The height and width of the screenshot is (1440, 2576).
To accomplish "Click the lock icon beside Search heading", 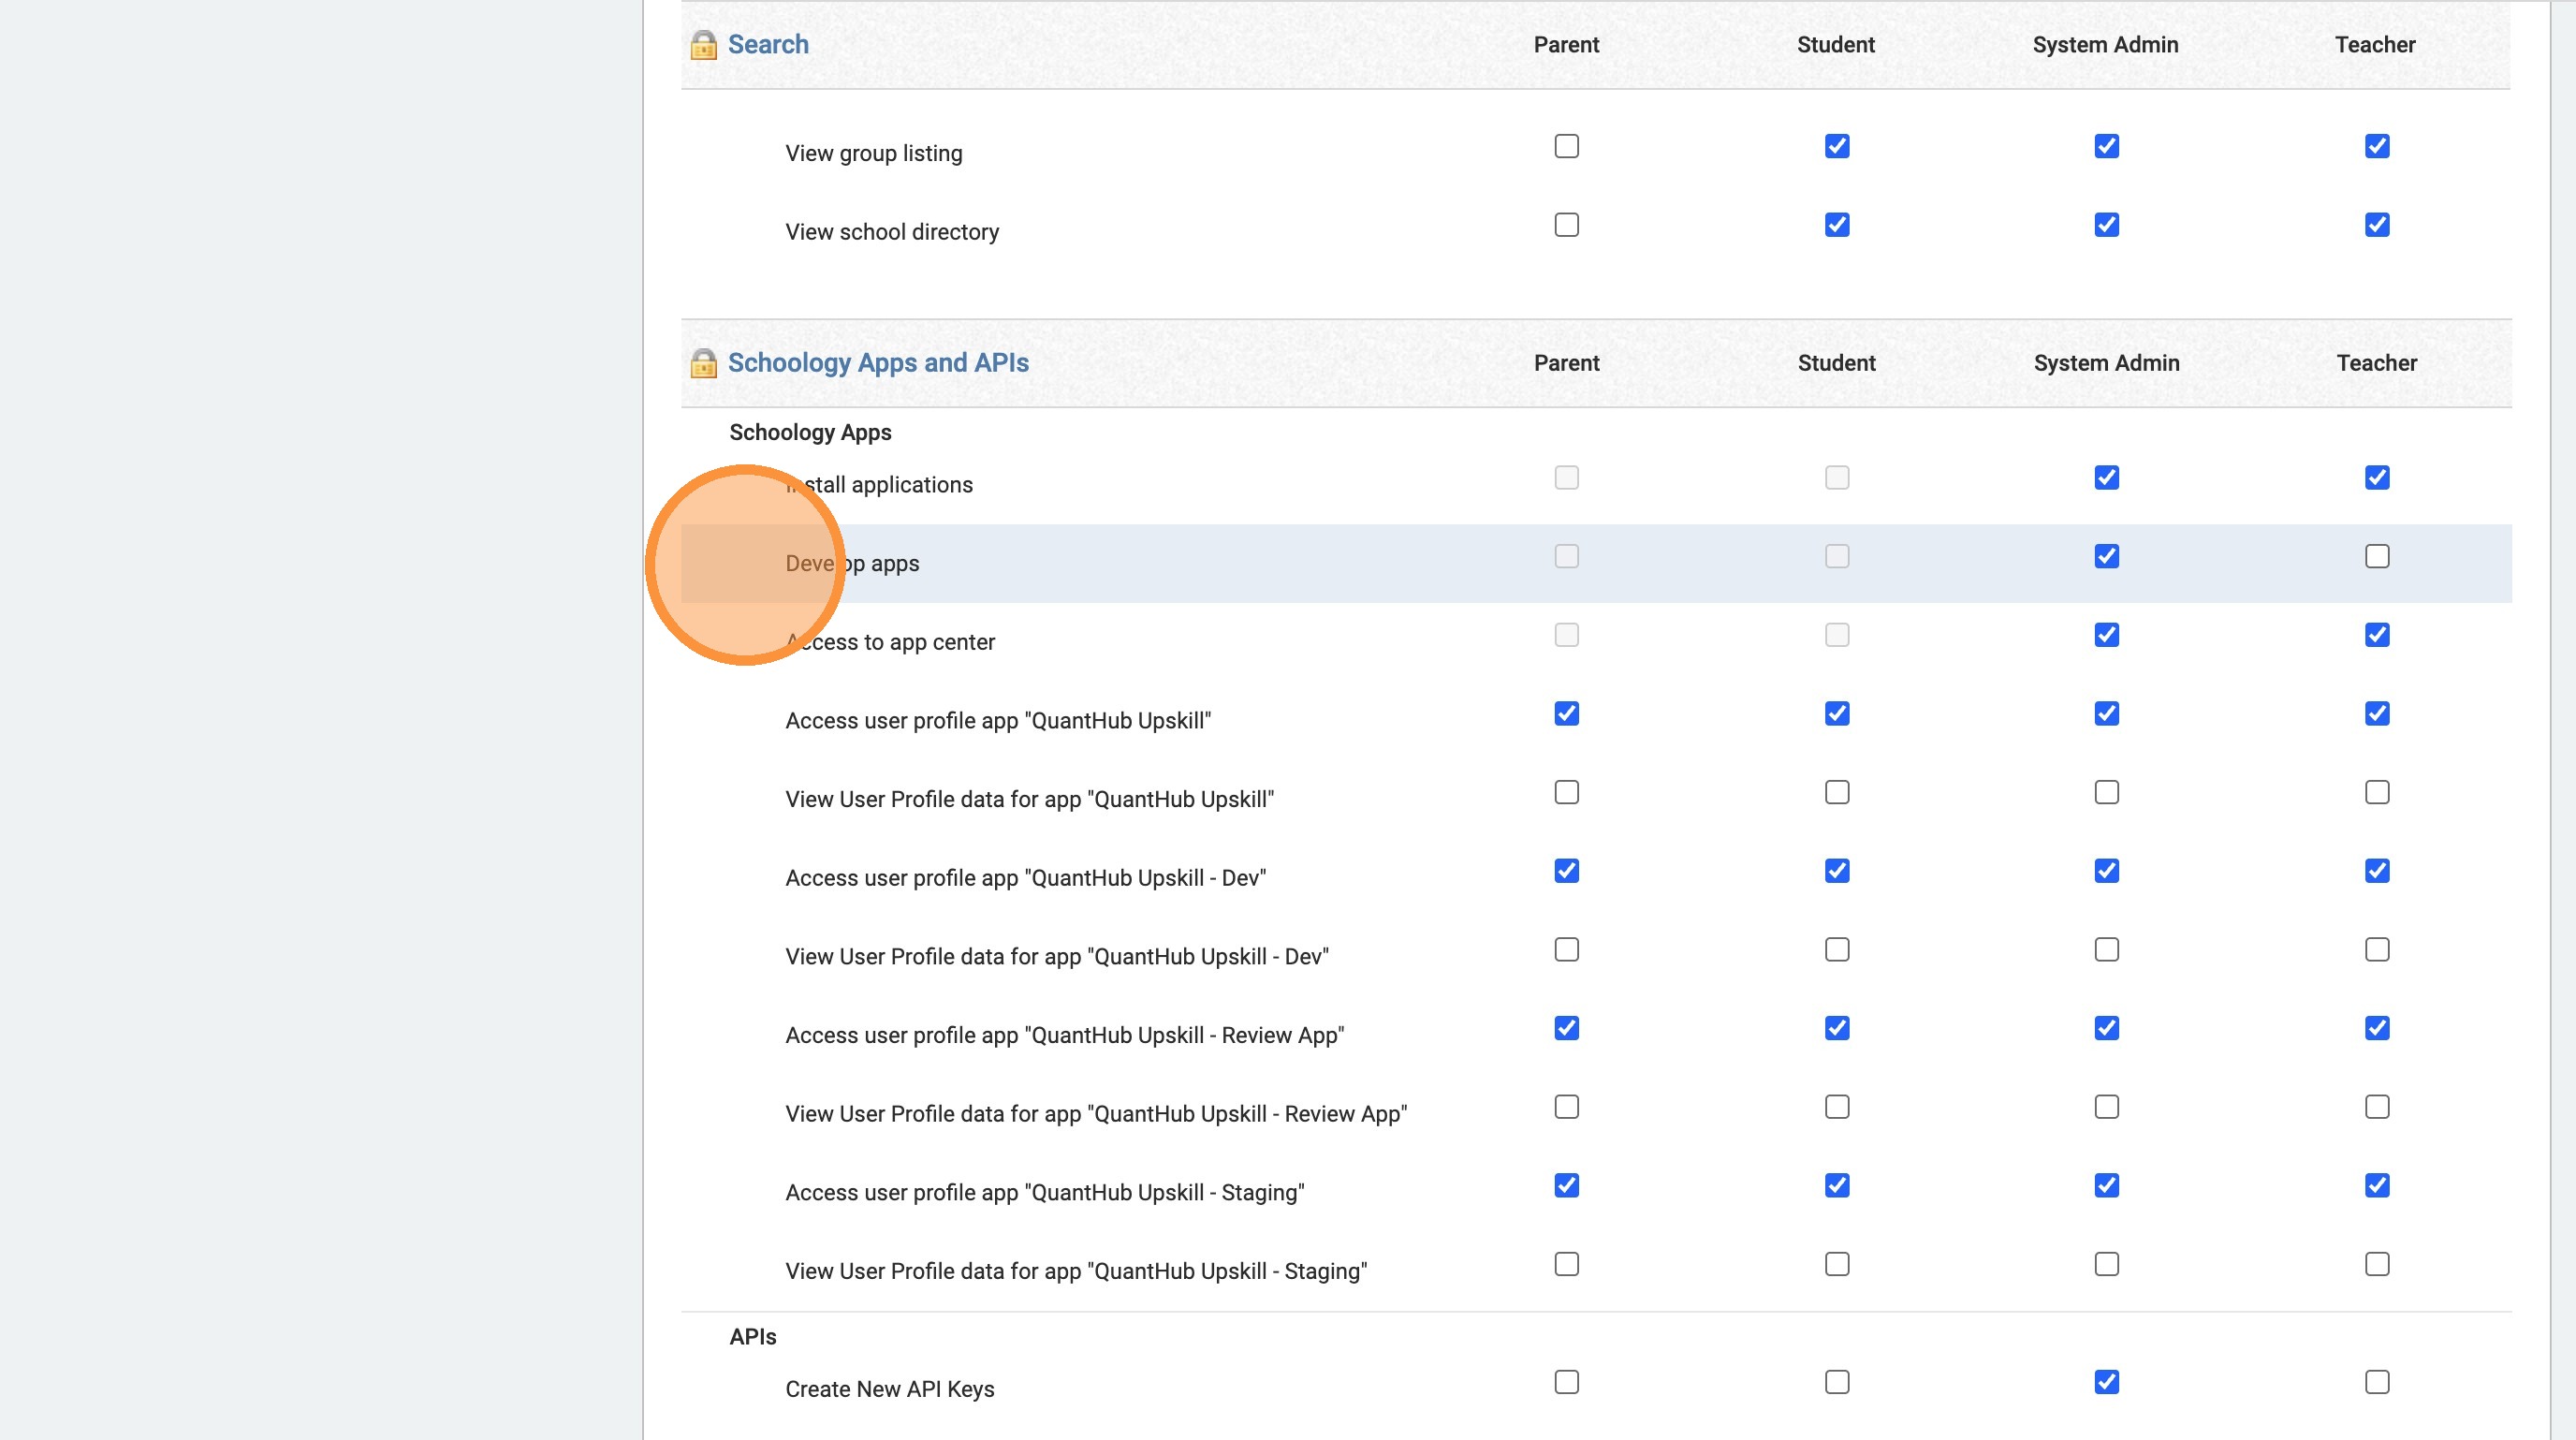I will point(703,45).
